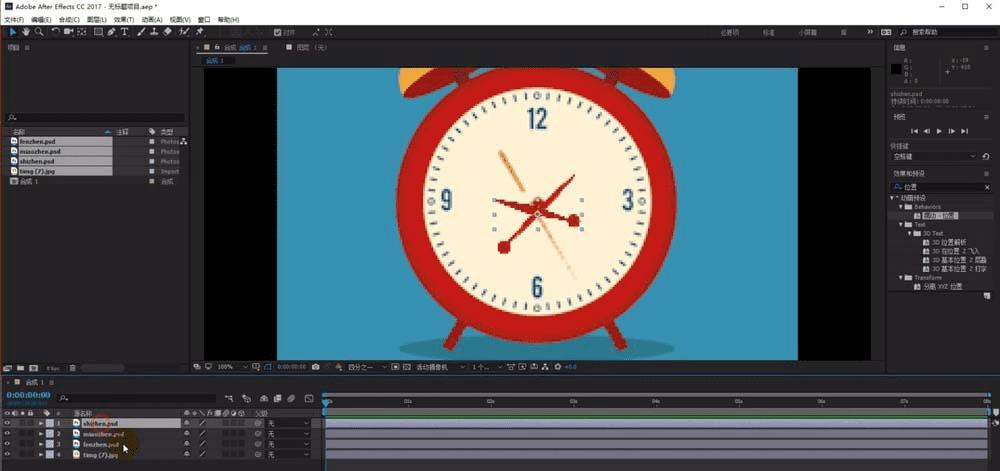Select the Zoom magnifier tool

tap(39, 32)
